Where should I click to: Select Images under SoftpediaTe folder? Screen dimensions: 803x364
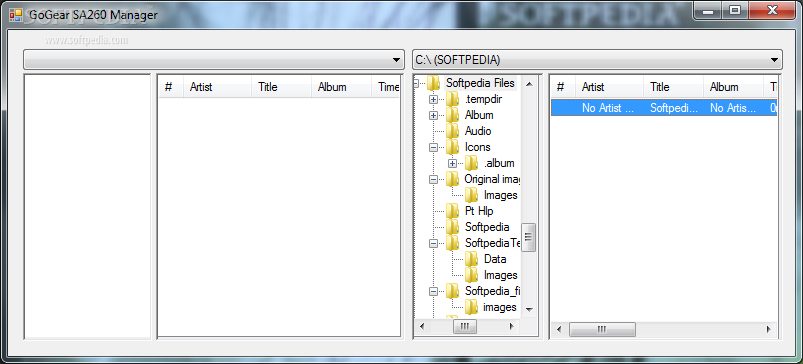tap(500, 275)
